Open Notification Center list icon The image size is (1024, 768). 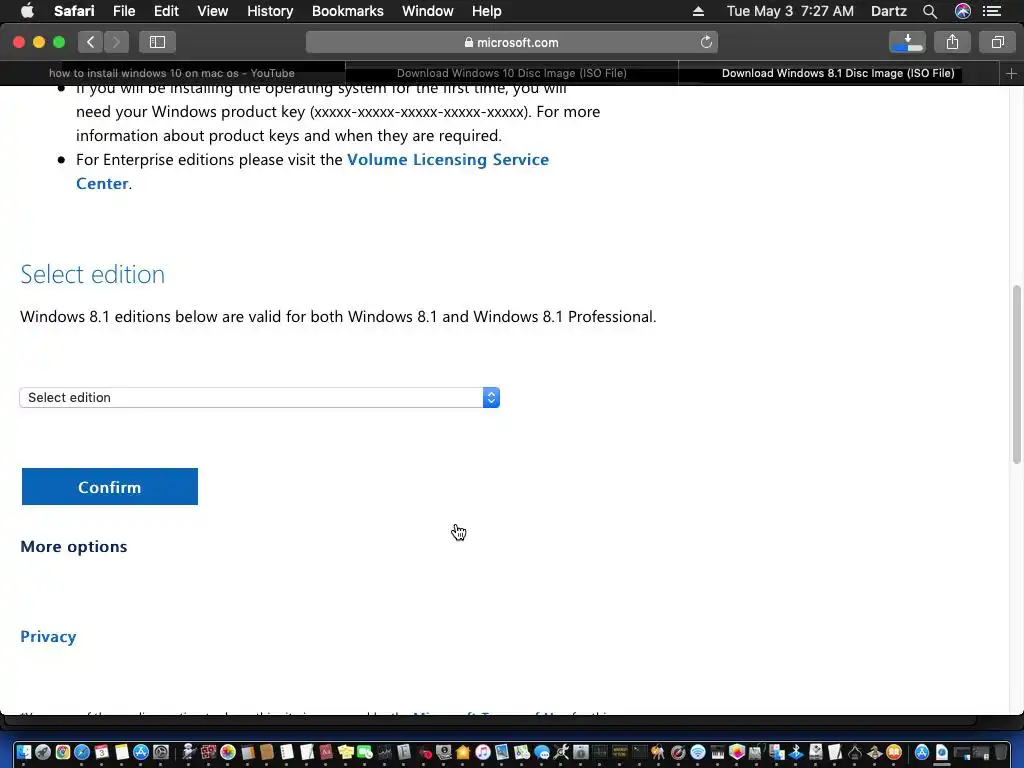(x=992, y=11)
